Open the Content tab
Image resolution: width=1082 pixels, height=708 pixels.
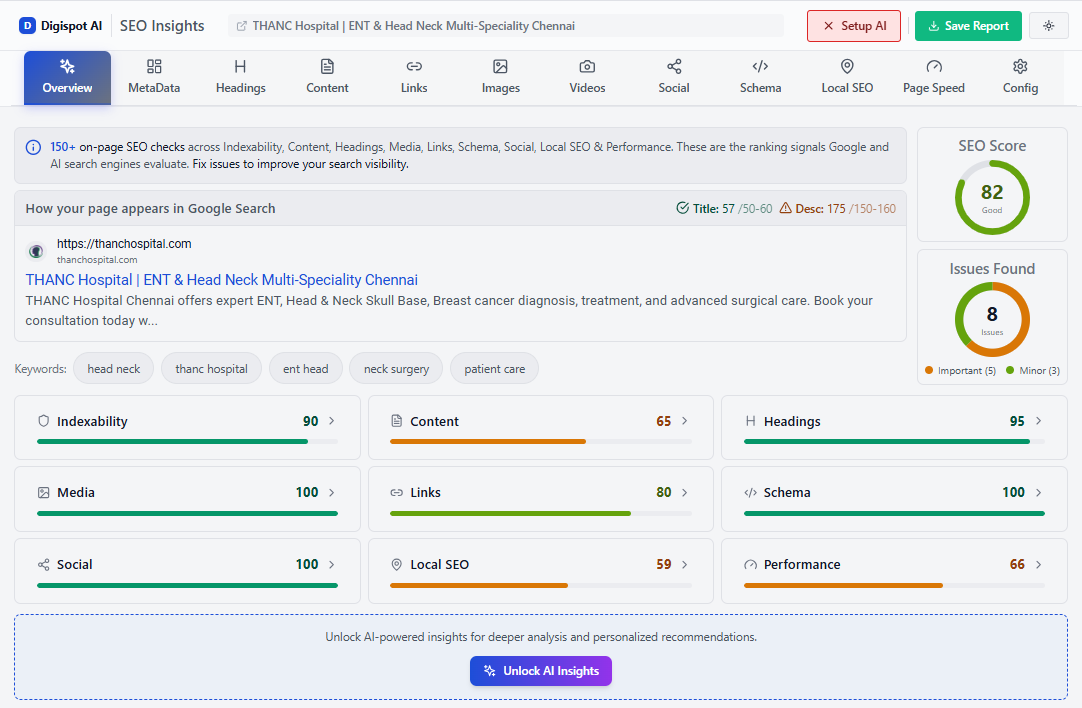[x=327, y=77]
